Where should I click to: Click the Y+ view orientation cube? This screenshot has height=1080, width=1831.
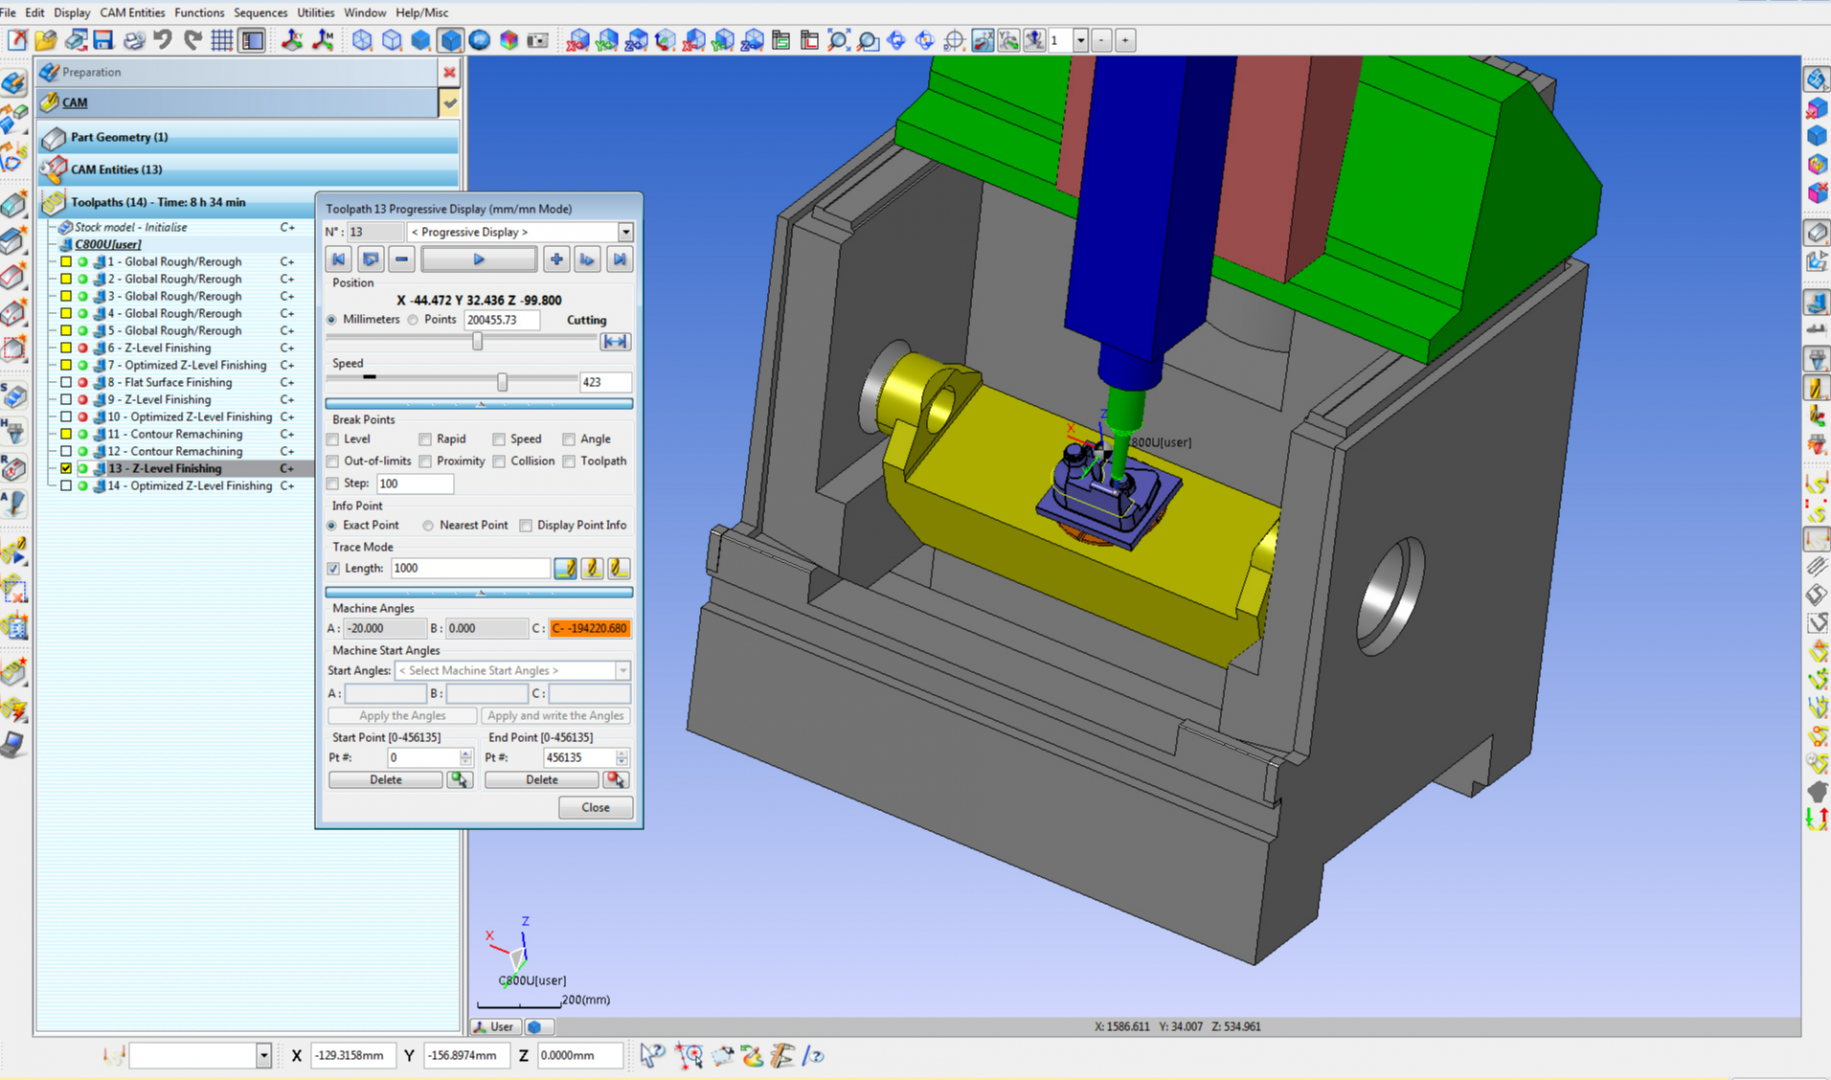pyautogui.click(x=606, y=40)
